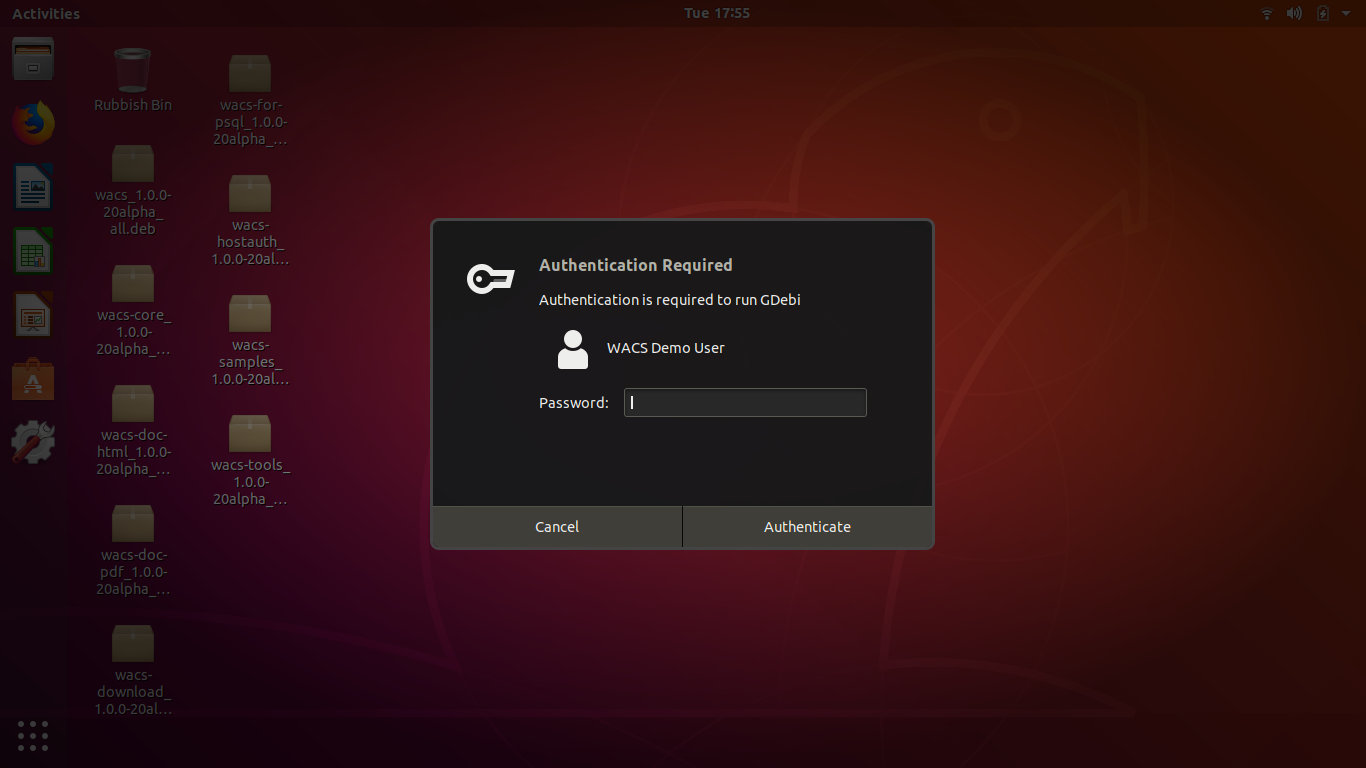This screenshot has height=768, width=1366.
Task: Open the Files manager in the dock
Action: (x=33, y=58)
